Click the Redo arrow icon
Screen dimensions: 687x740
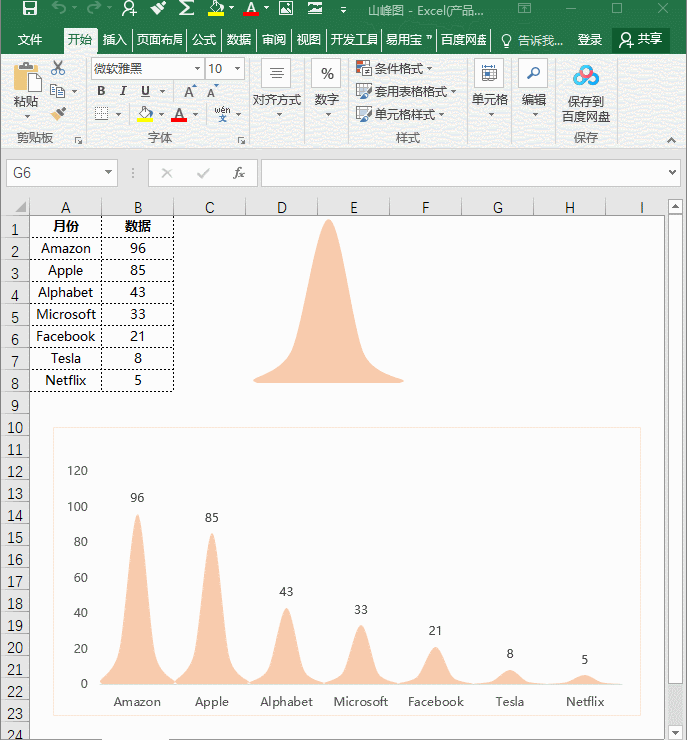point(94,8)
